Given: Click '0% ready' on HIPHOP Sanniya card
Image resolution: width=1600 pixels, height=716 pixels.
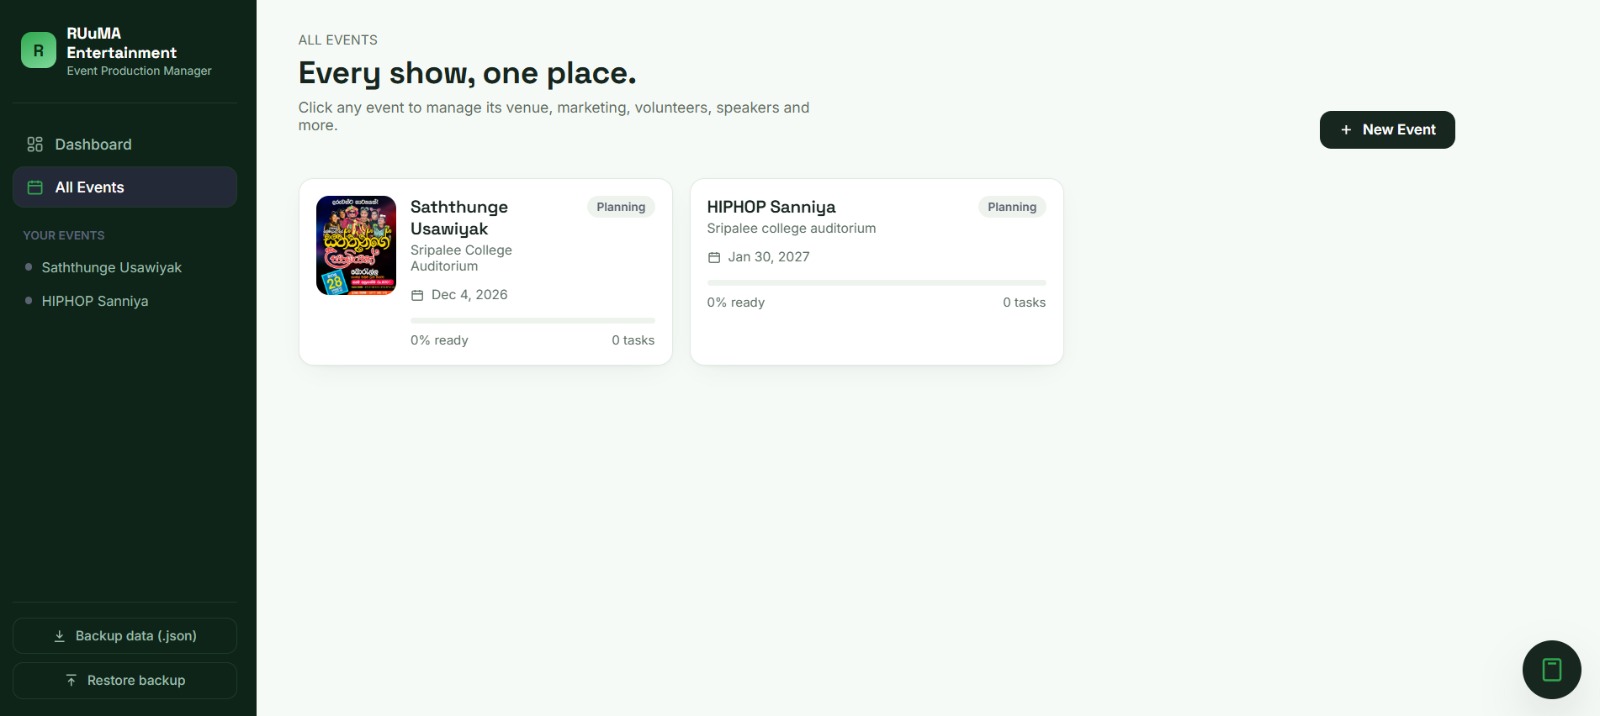Looking at the screenshot, I should tap(736, 302).
